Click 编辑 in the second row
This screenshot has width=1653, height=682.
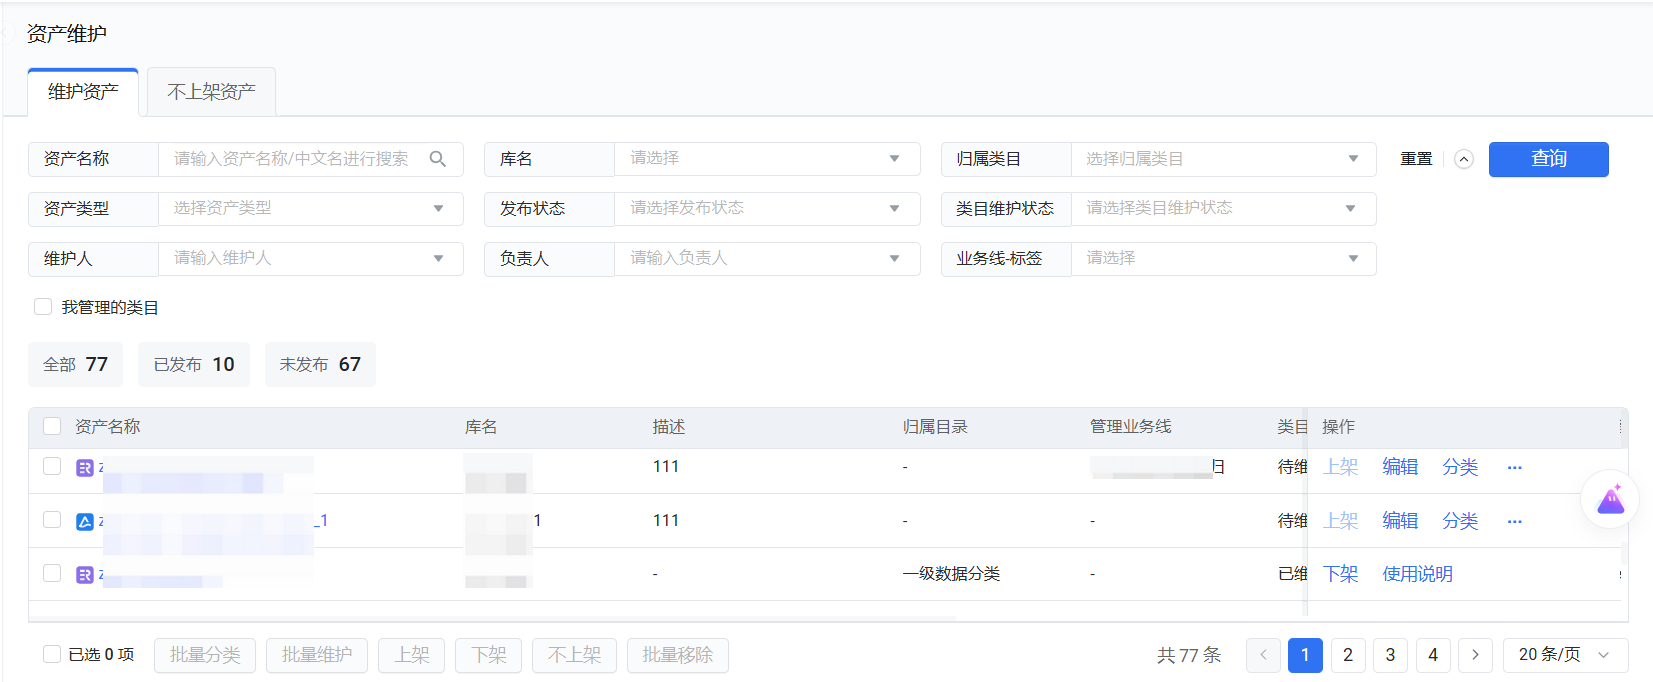coord(1400,521)
